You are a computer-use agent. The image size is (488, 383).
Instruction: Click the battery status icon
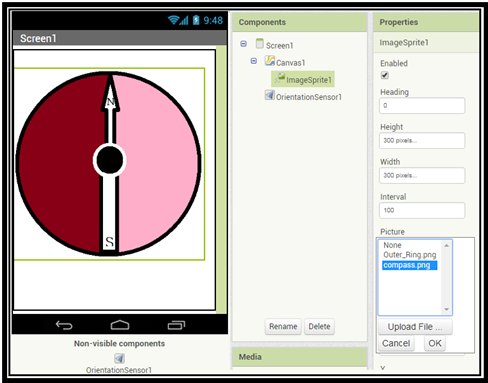point(196,20)
